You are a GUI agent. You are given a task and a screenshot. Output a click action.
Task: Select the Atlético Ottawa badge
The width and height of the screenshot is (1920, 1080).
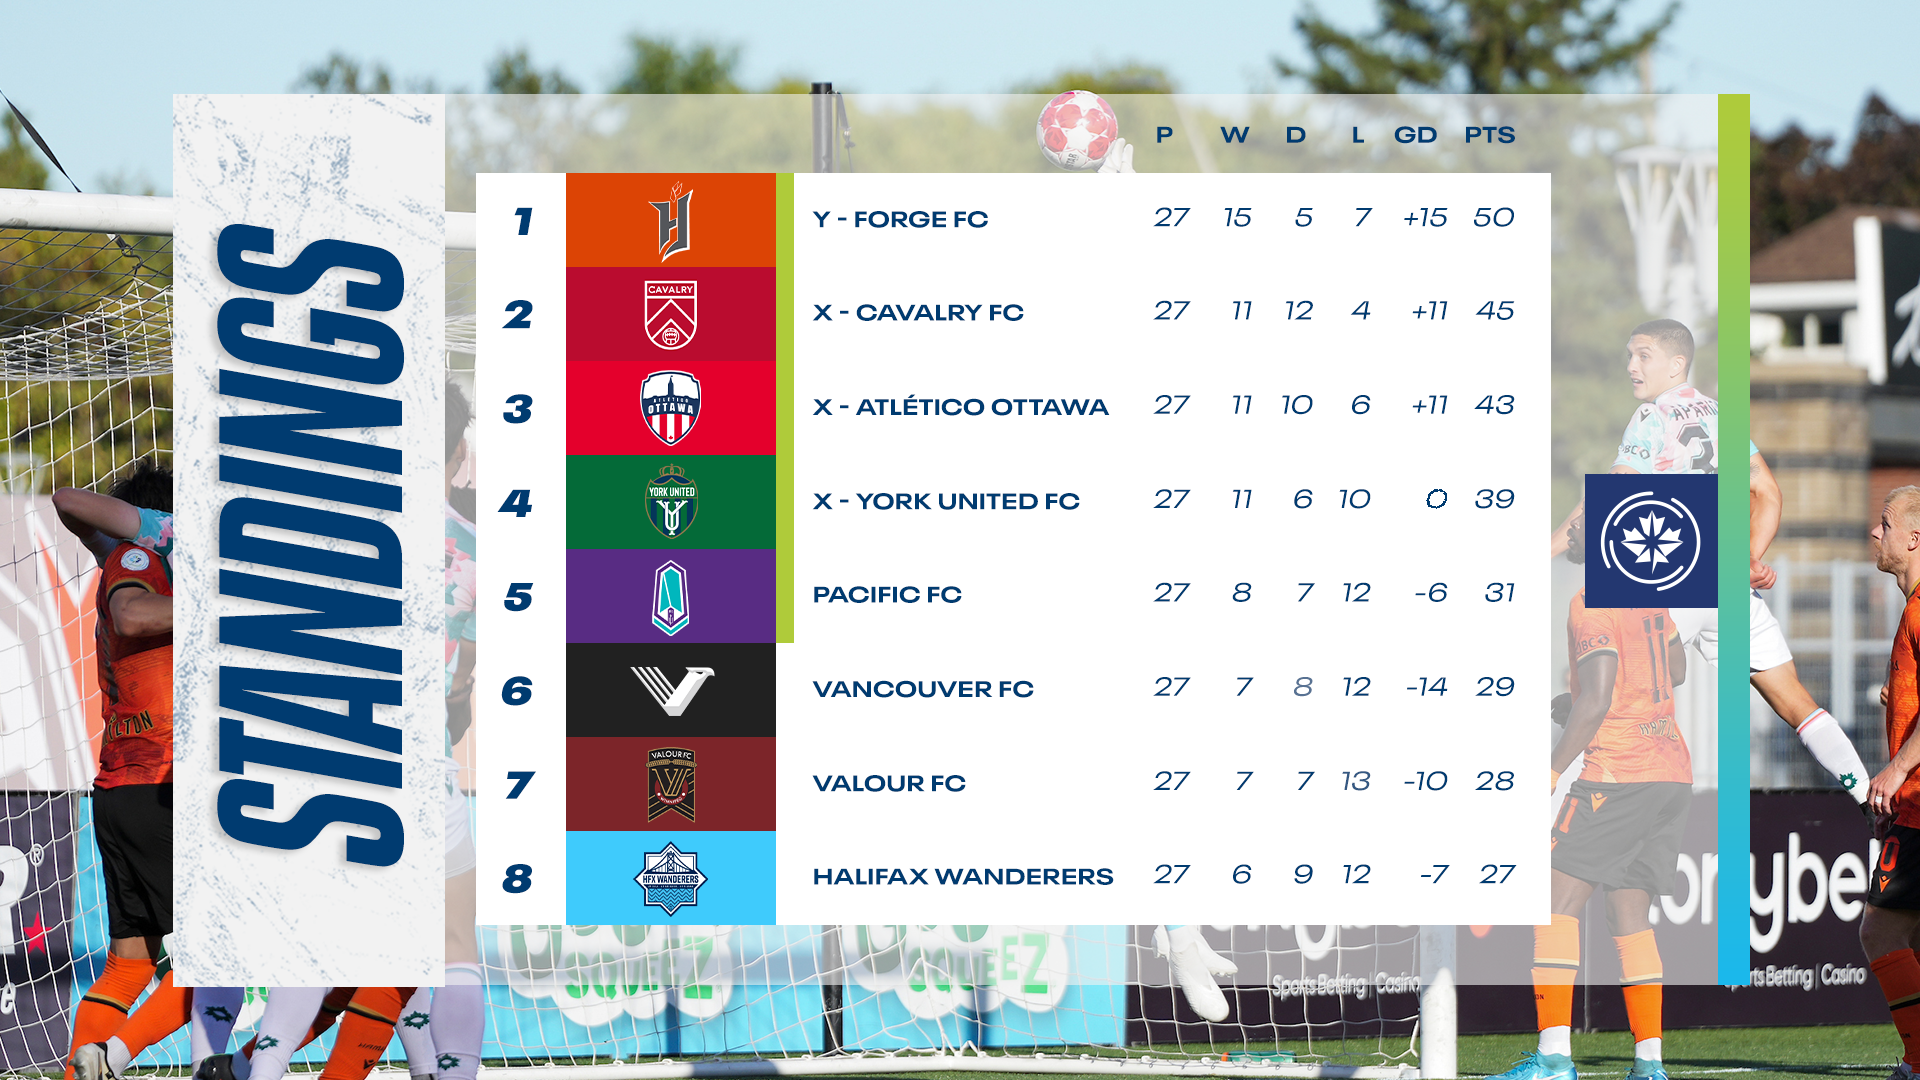(x=671, y=408)
